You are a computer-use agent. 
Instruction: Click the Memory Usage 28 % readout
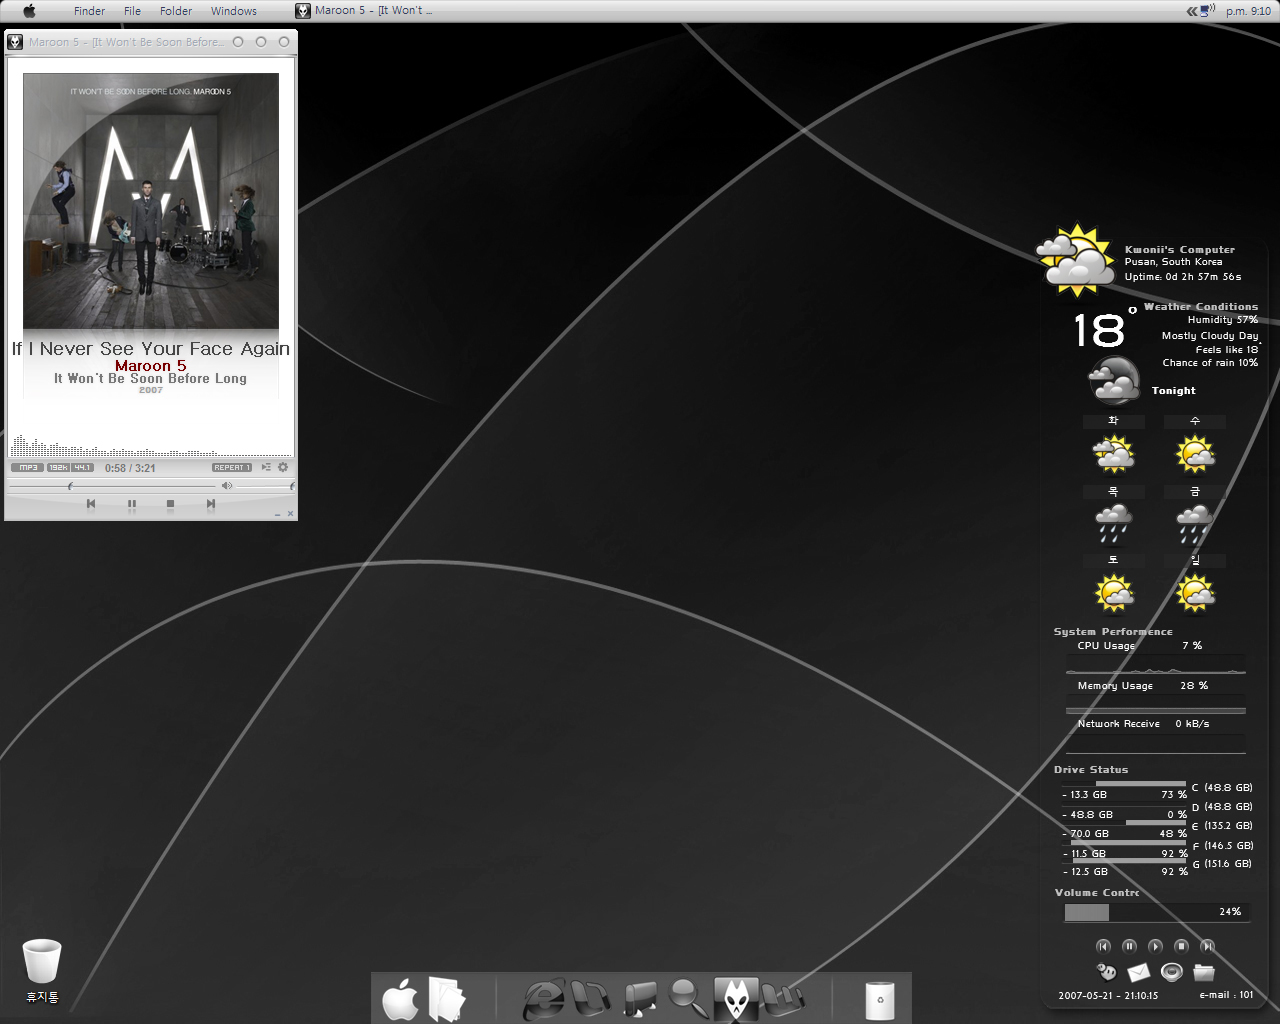pos(1143,686)
